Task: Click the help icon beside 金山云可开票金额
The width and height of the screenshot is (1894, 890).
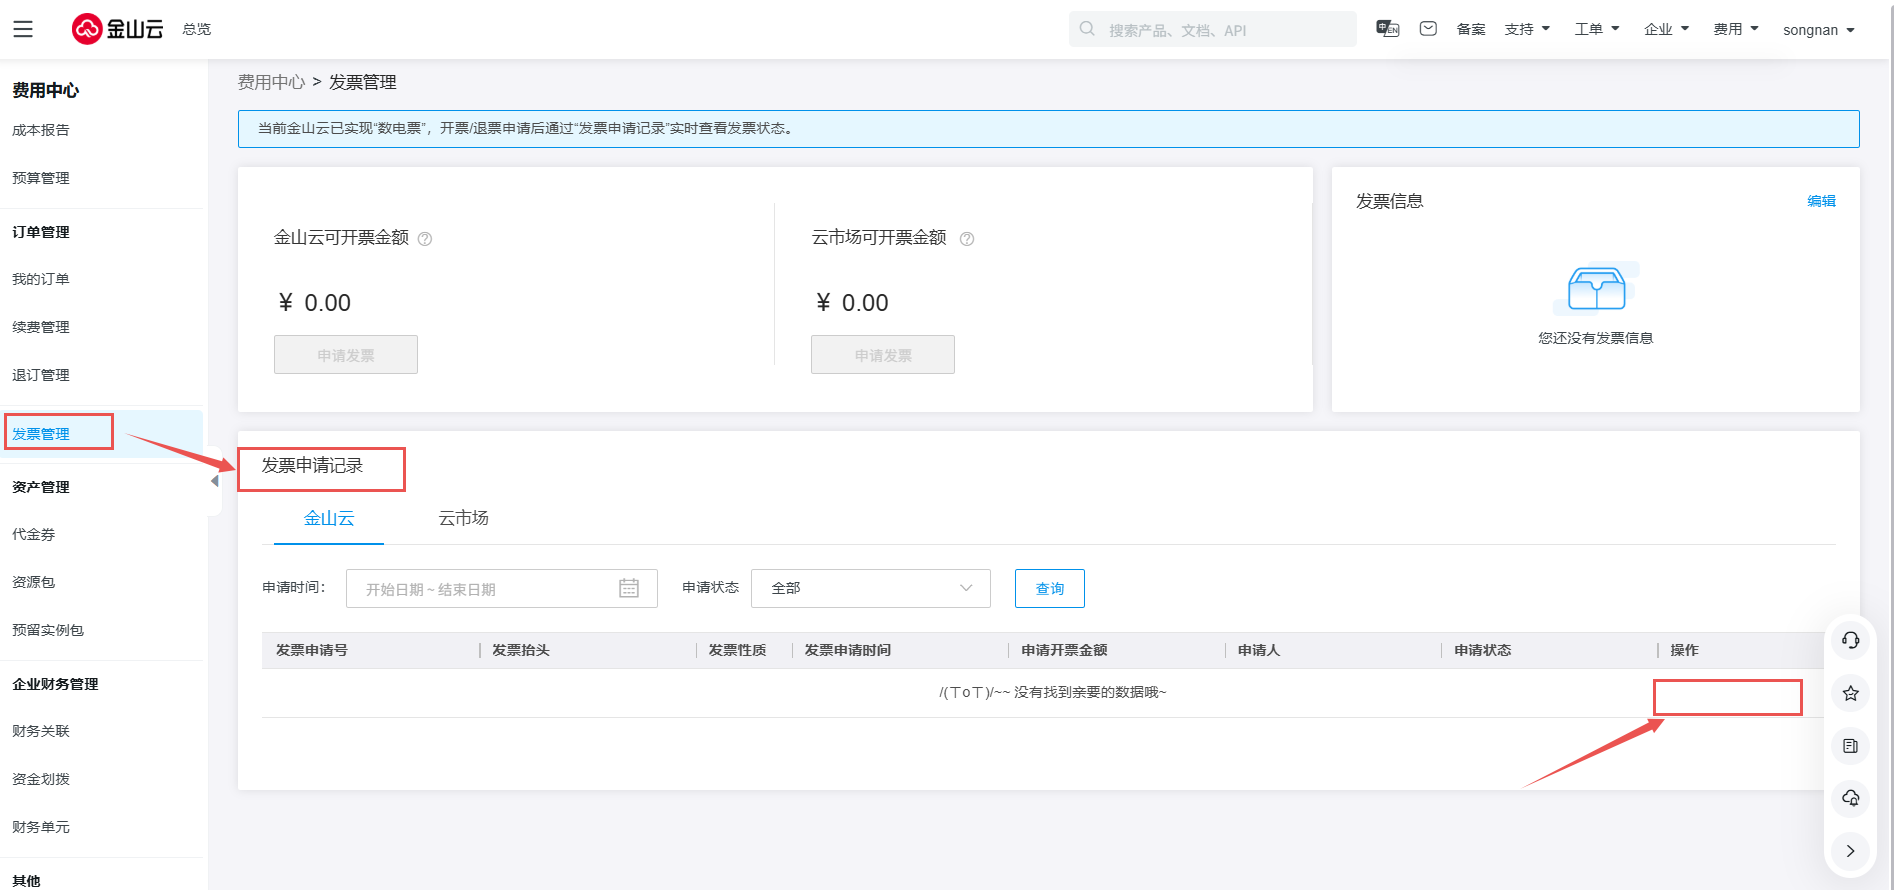Action: click(425, 239)
